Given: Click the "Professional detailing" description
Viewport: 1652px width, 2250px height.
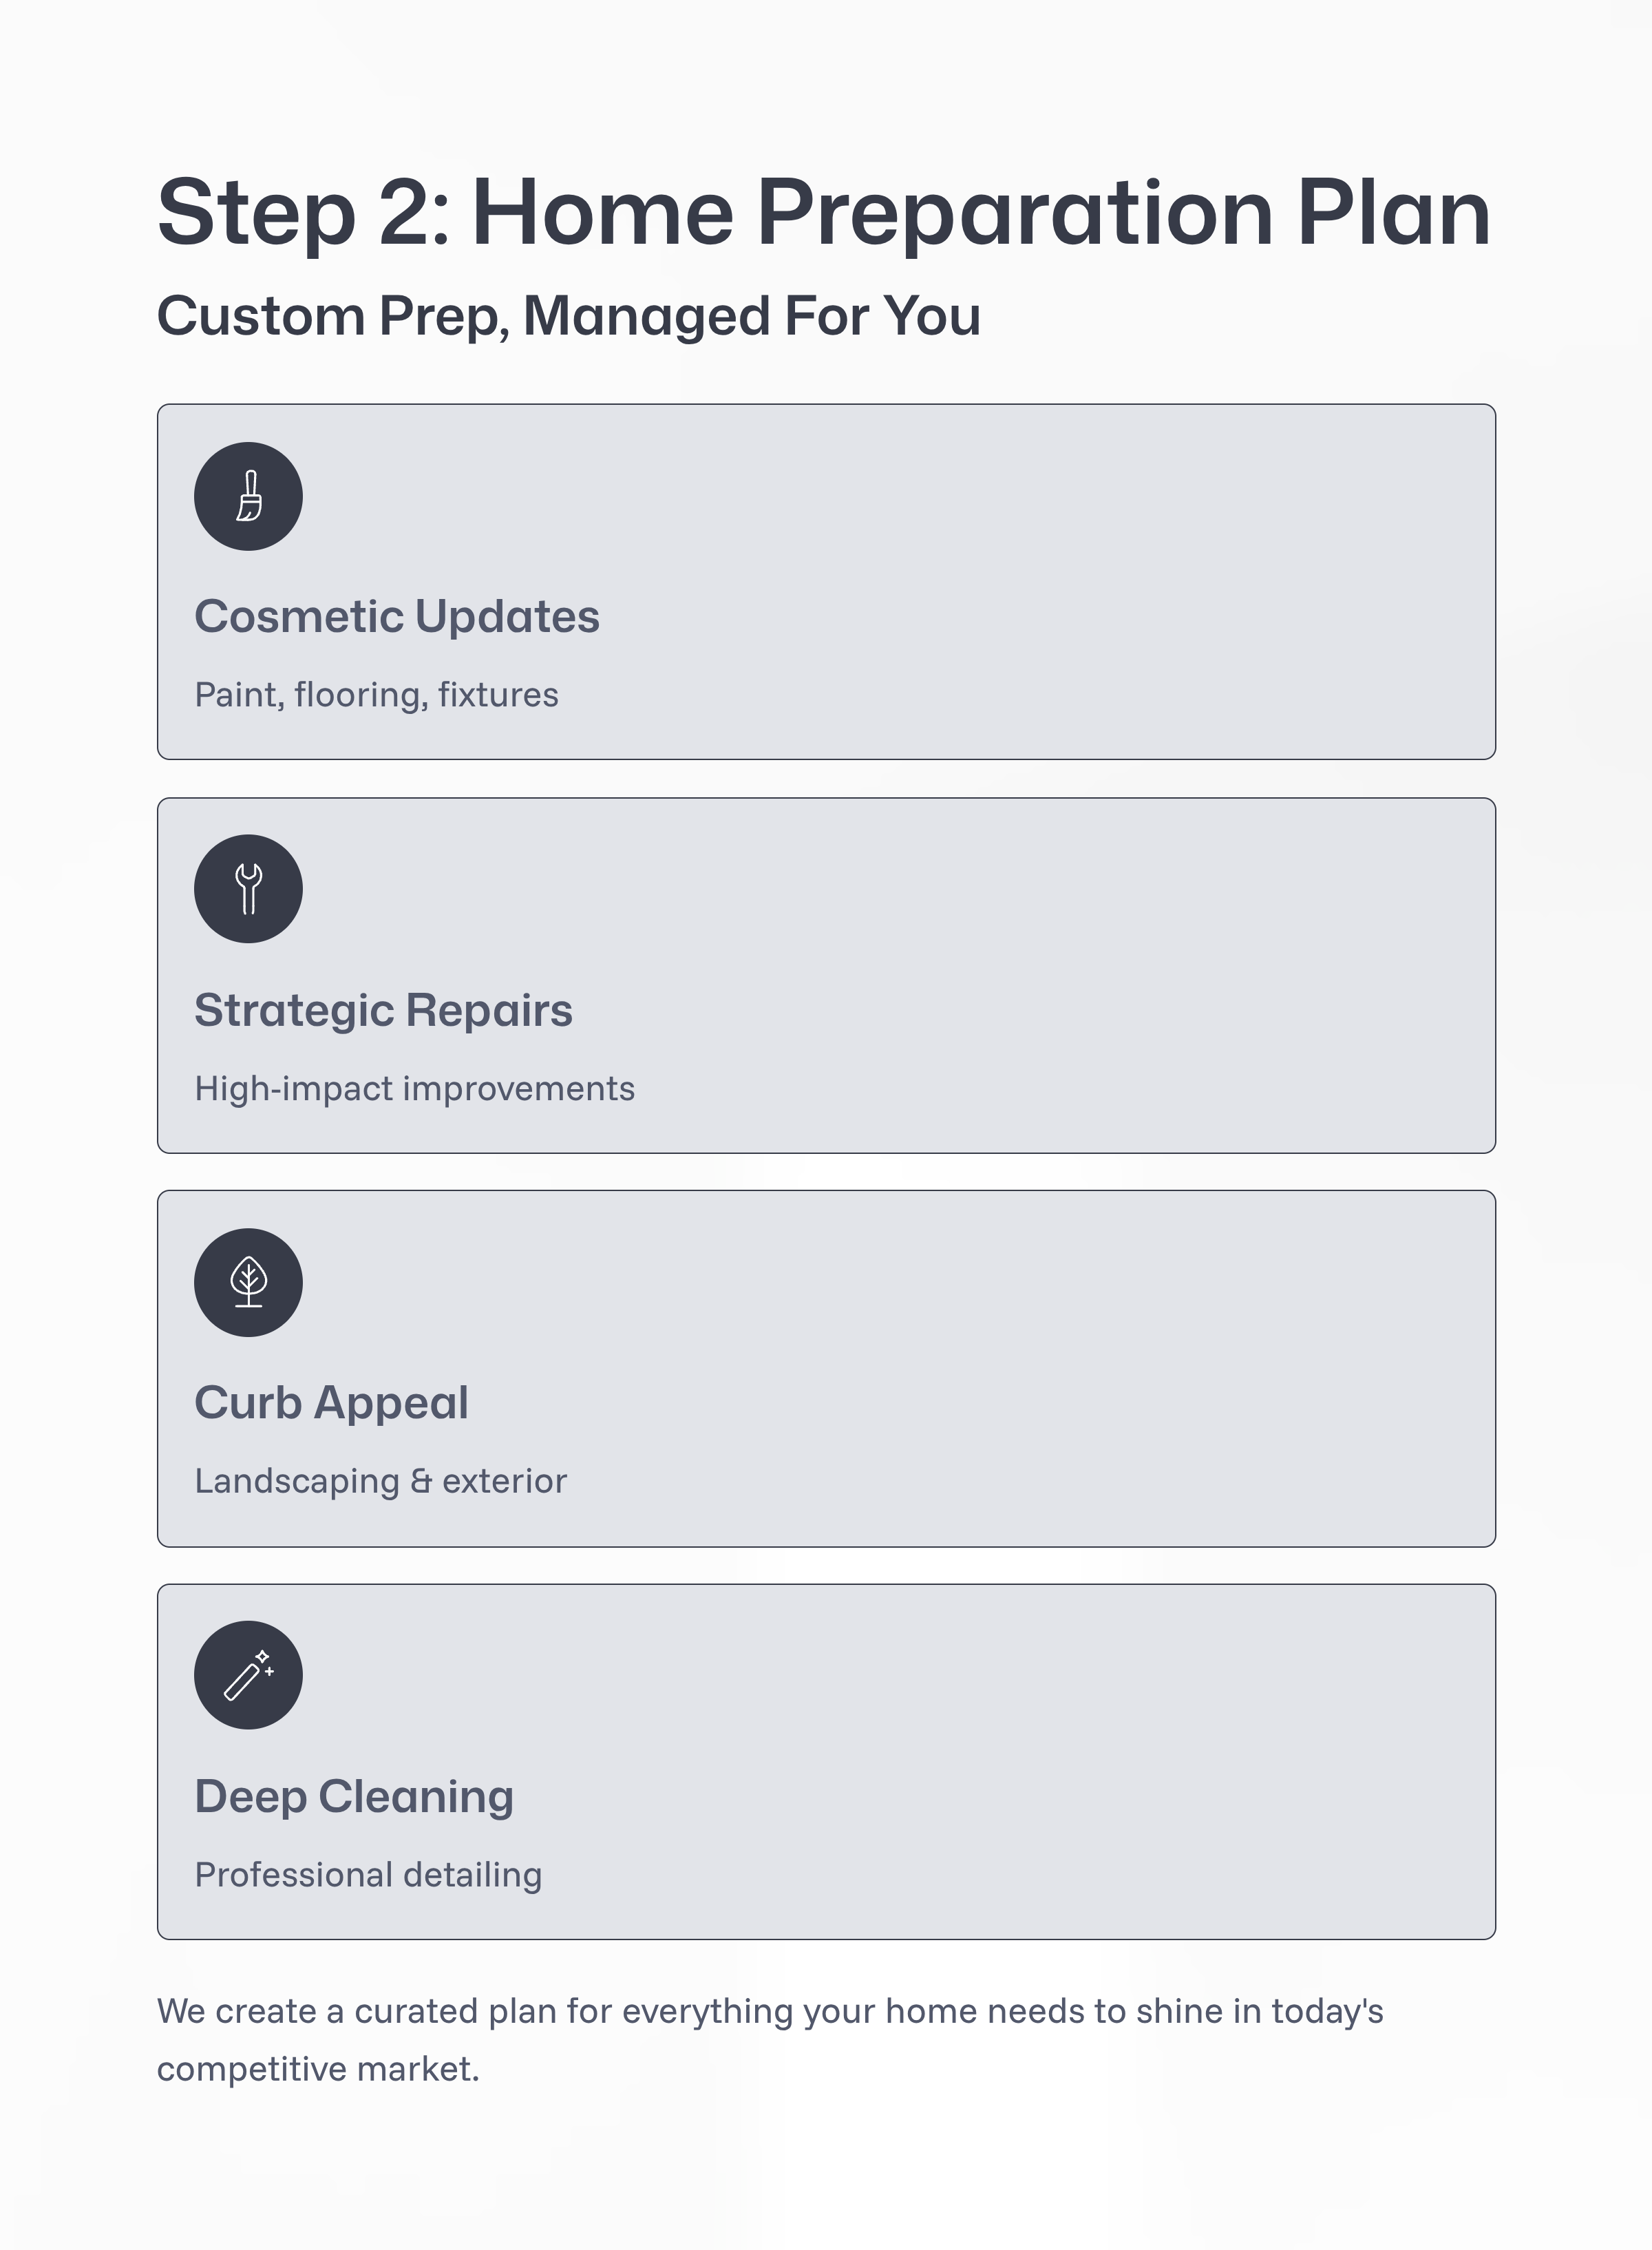Looking at the screenshot, I should pos(368,1875).
